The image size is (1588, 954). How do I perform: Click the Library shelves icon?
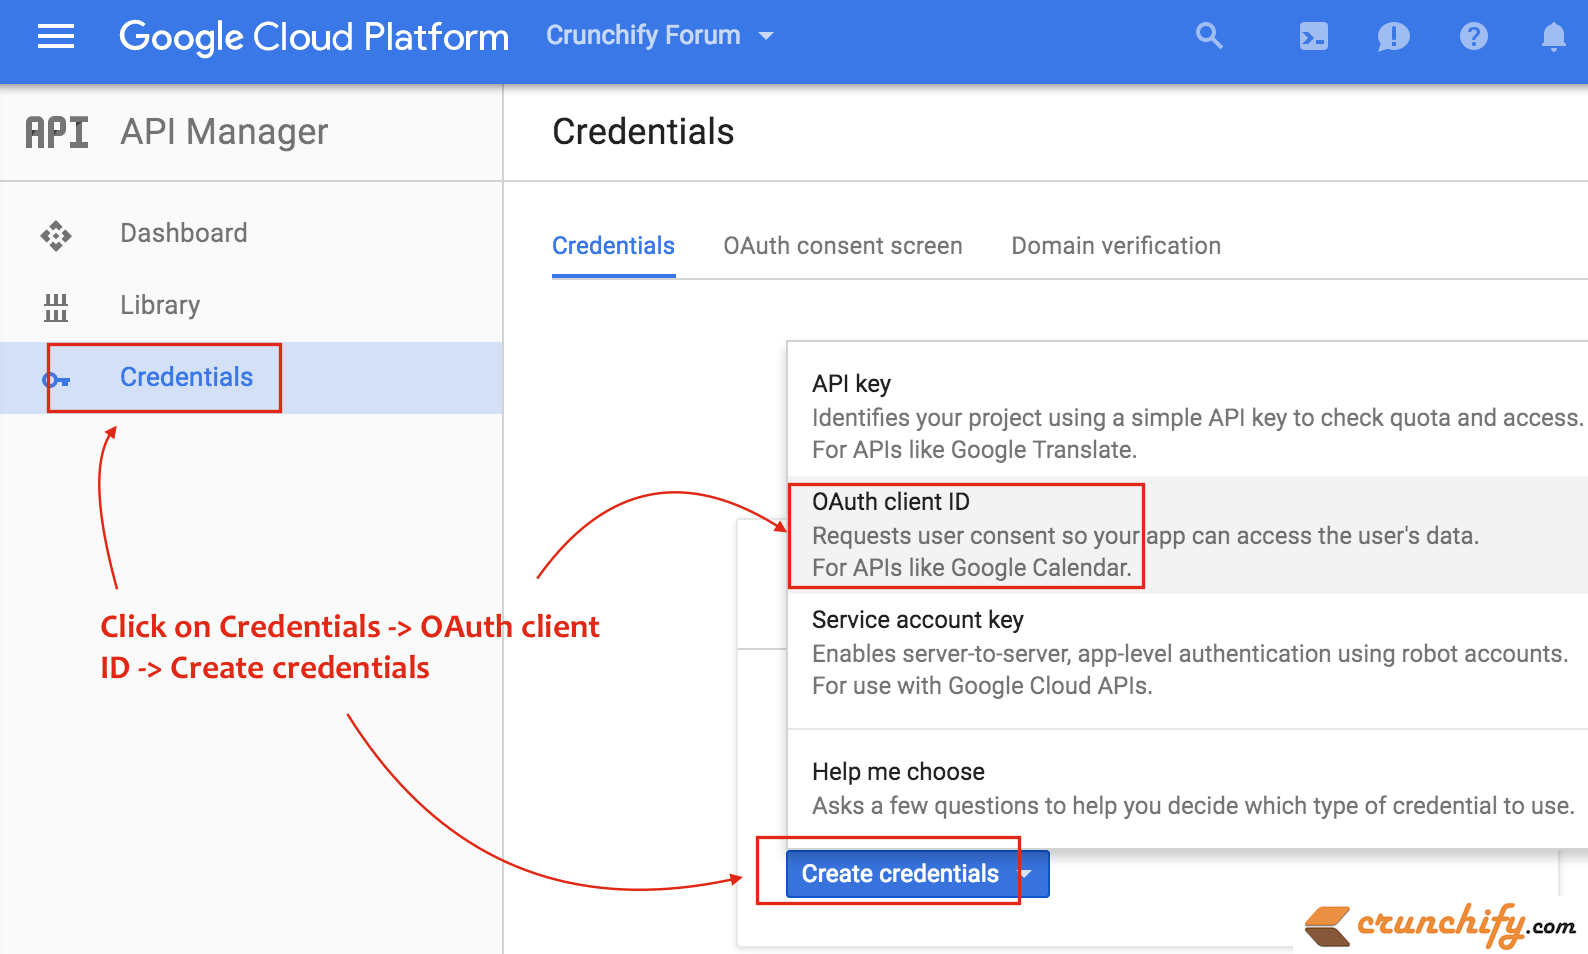pos(56,307)
